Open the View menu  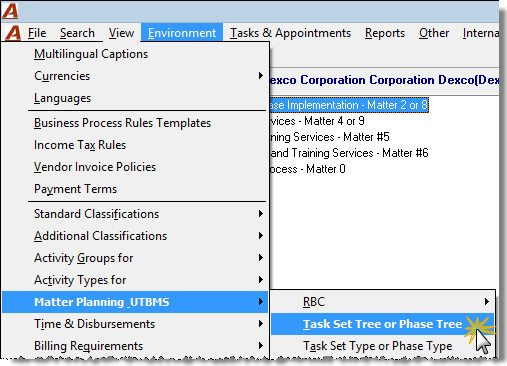(x=121, y=33)
